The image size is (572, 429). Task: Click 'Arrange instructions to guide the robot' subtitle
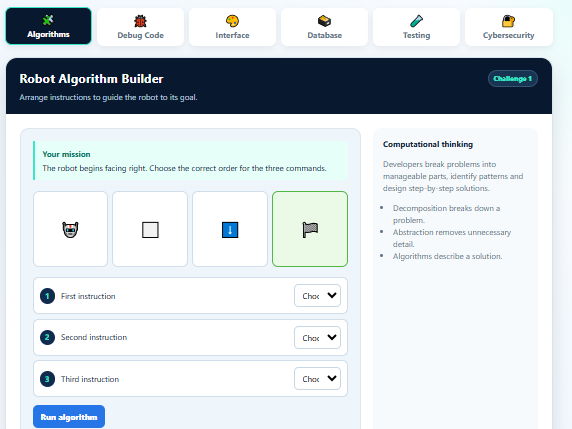coord(108,97)
